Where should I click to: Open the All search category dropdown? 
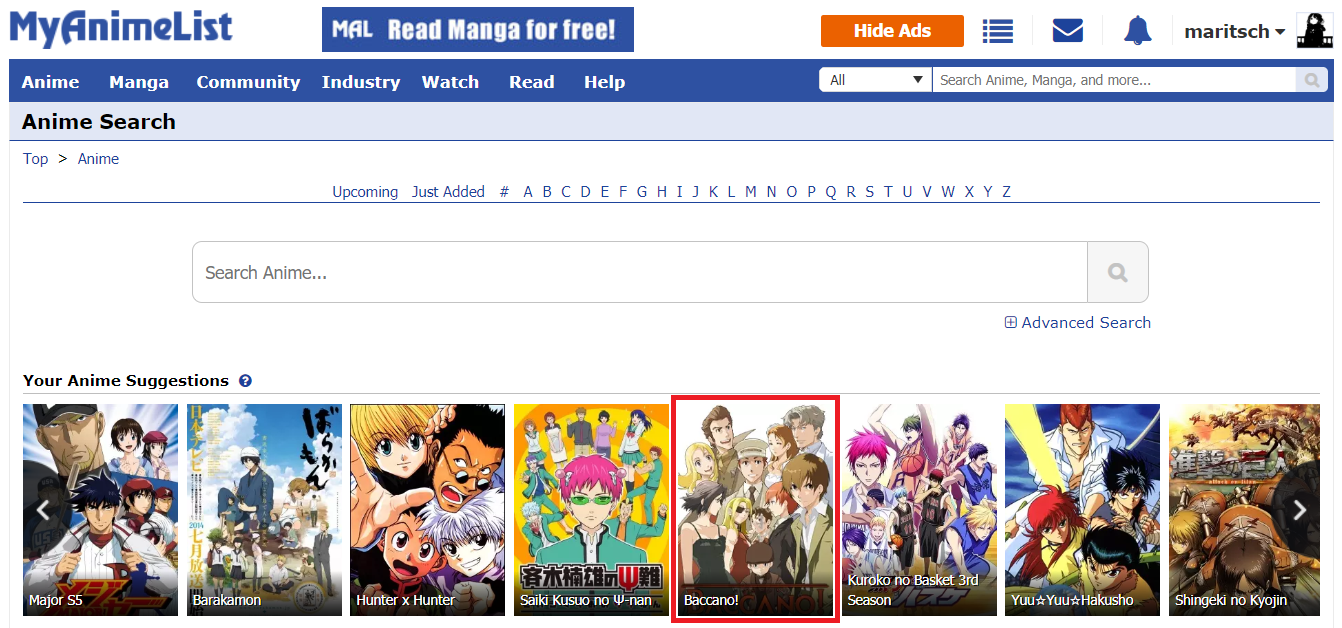click(875, 80)
